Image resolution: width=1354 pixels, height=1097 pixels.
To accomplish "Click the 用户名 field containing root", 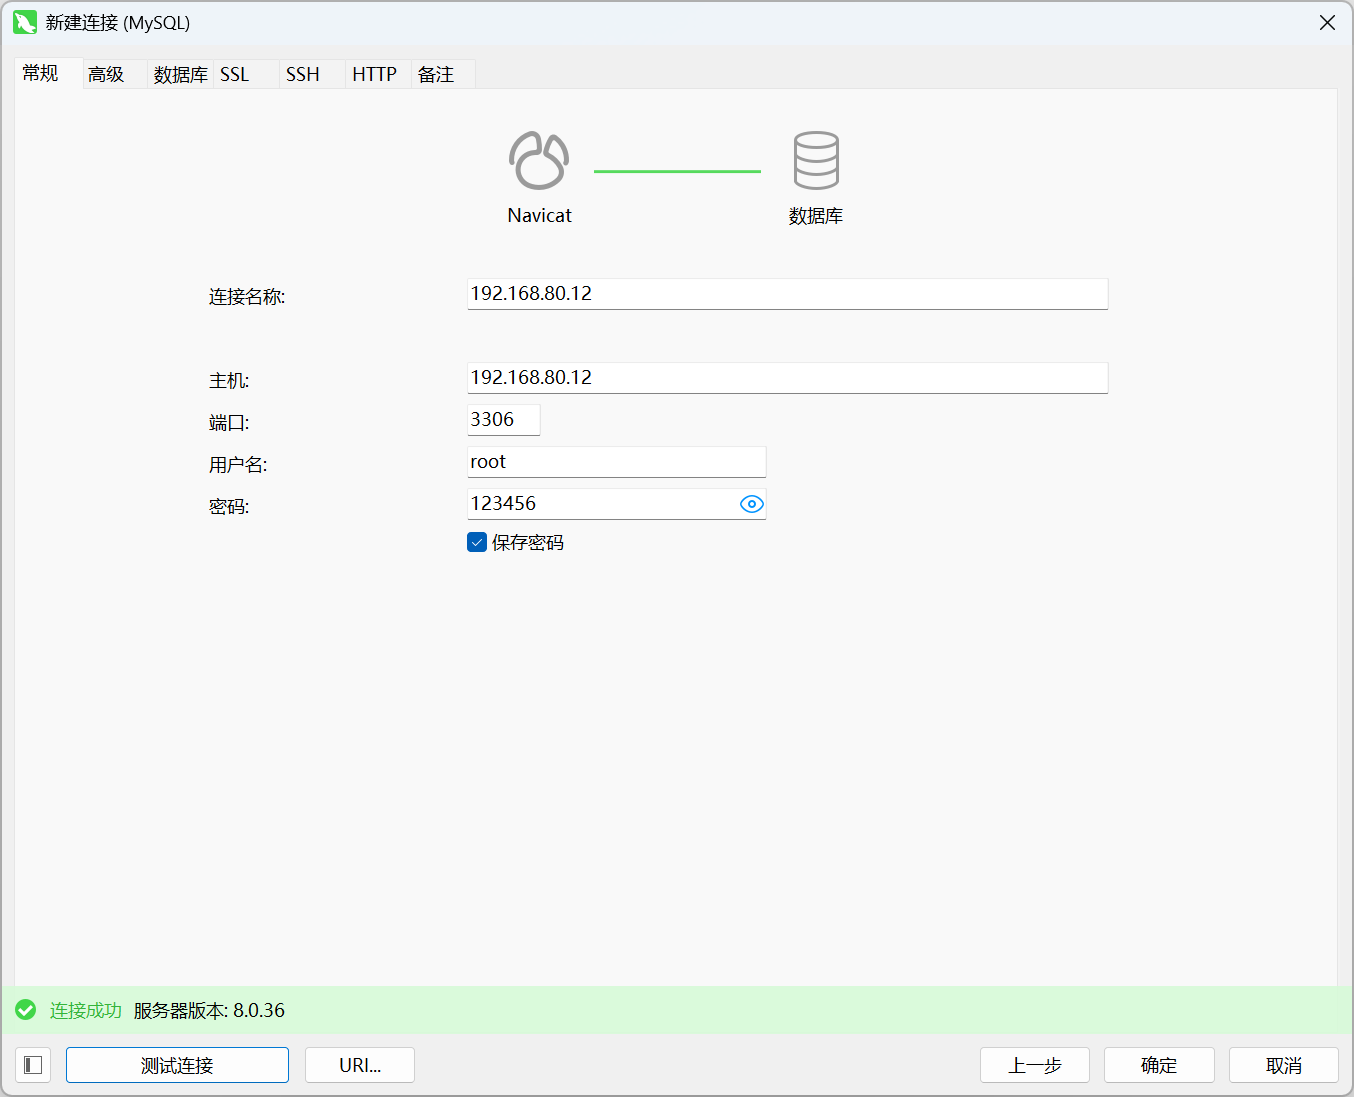I will pyautogui.click(x=616, y=462).
